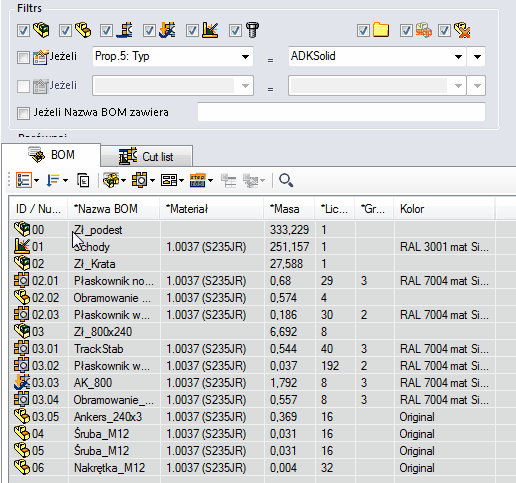Click the sort order toolbar icon
This screenshot has height=483, width=516.
pyautogui.click(x=57, y=180)
